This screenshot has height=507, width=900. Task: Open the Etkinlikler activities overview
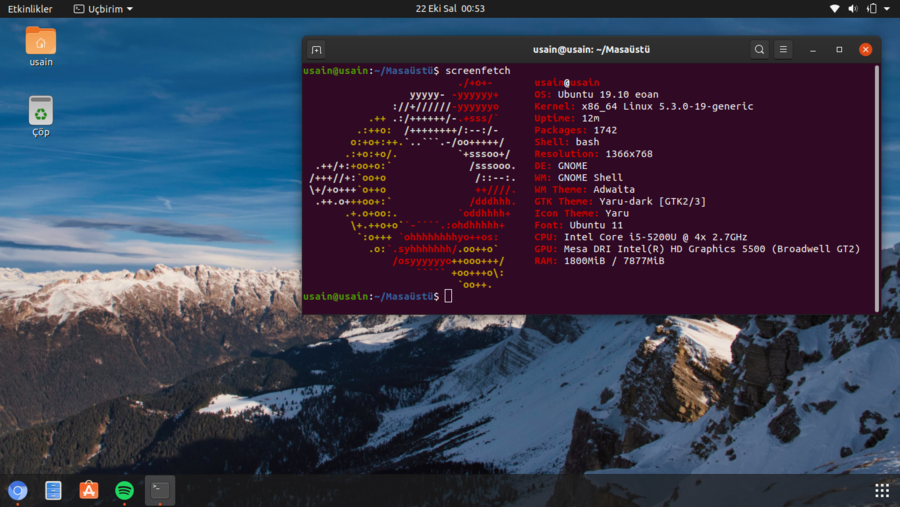click(x=30, y=9)
